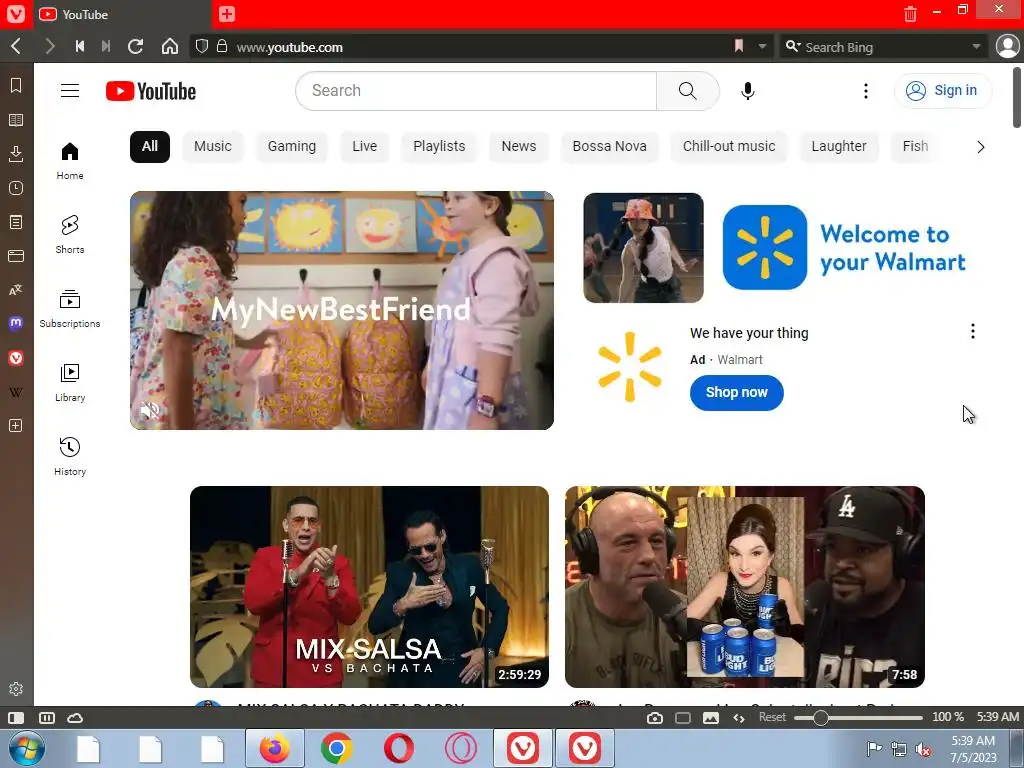Open Bookmarks panel in sidebar
The height and width of the screenshot is (768, 1024).
[x=16, y=86]
